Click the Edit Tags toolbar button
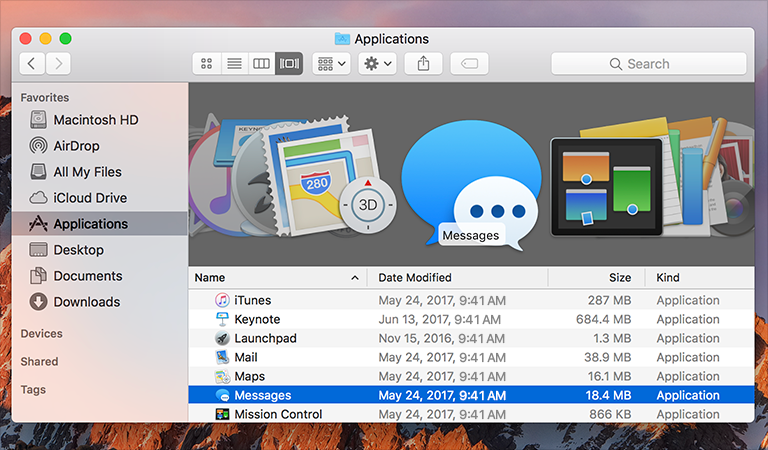768x450 pixels. [469, 64]
